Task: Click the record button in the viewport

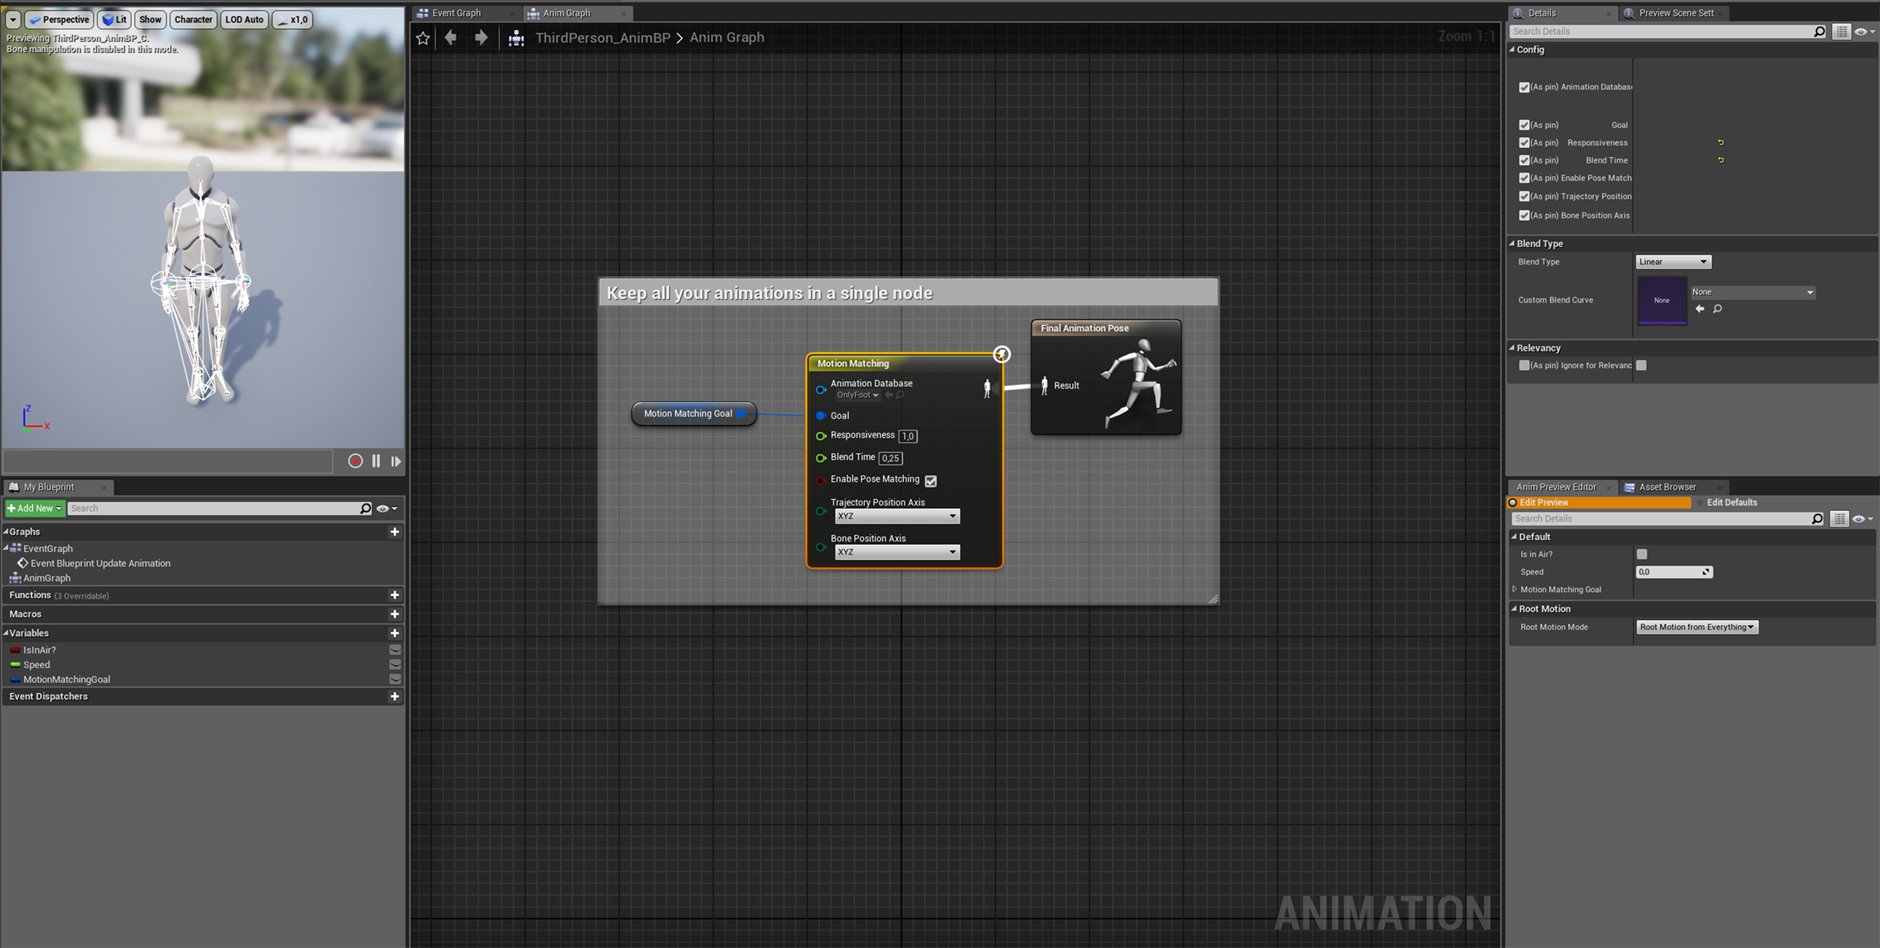Action: 355,461
